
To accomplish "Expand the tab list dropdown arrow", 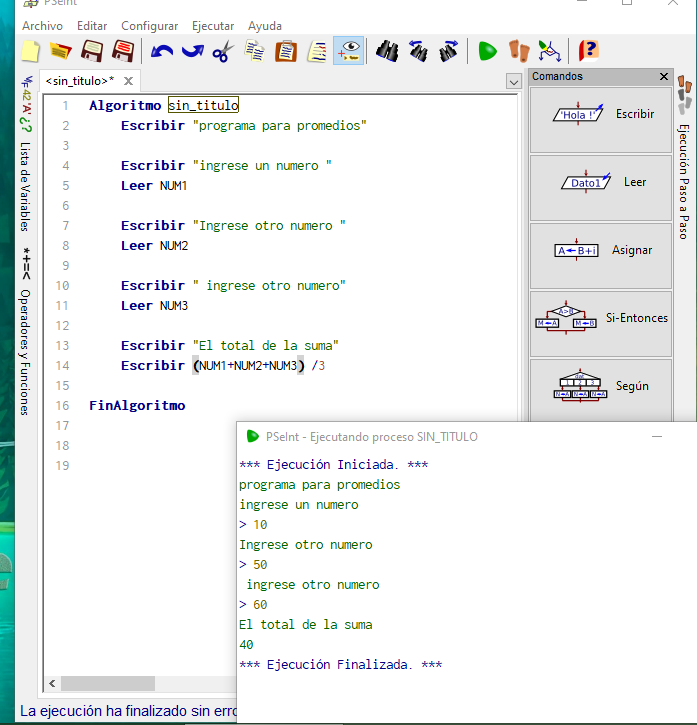I will (513, 82).
